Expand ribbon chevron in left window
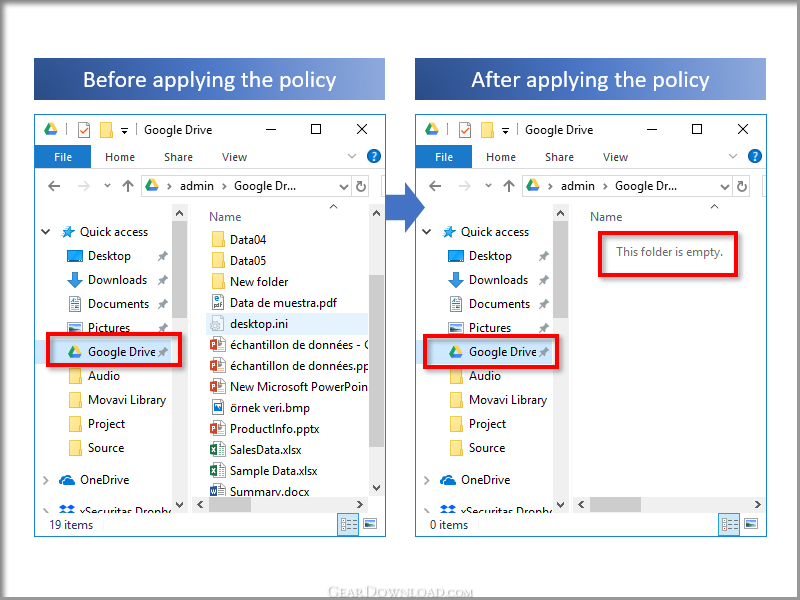Screen dimensions: 800x600 tap(352, 156)
